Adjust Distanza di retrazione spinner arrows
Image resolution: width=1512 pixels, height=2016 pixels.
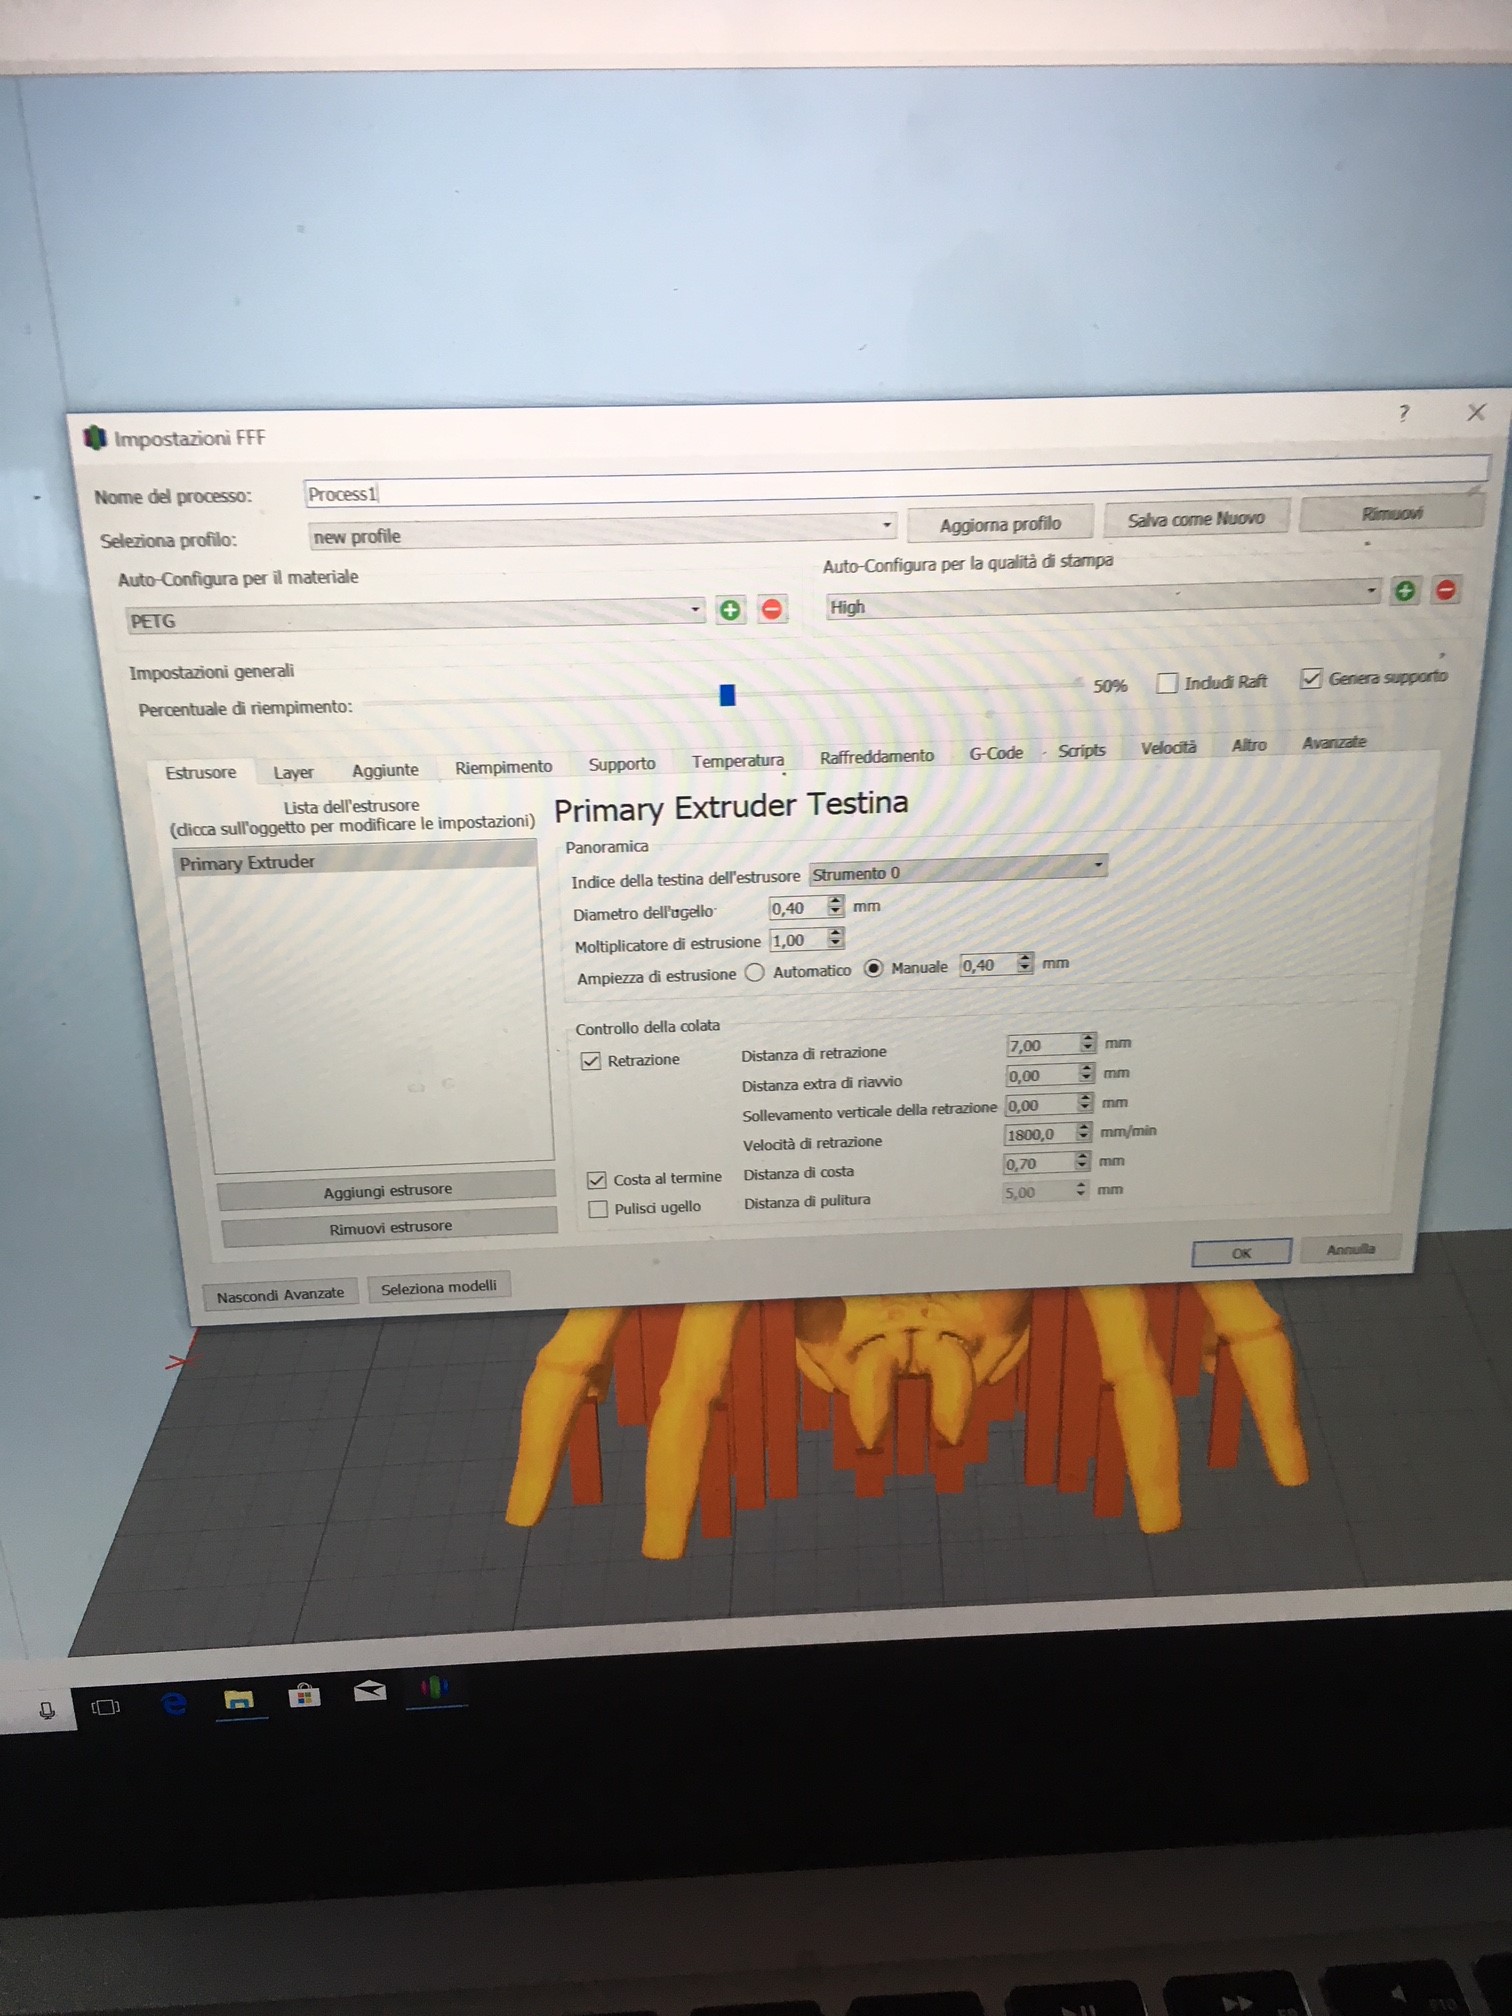click(x=1088, y=1043)
